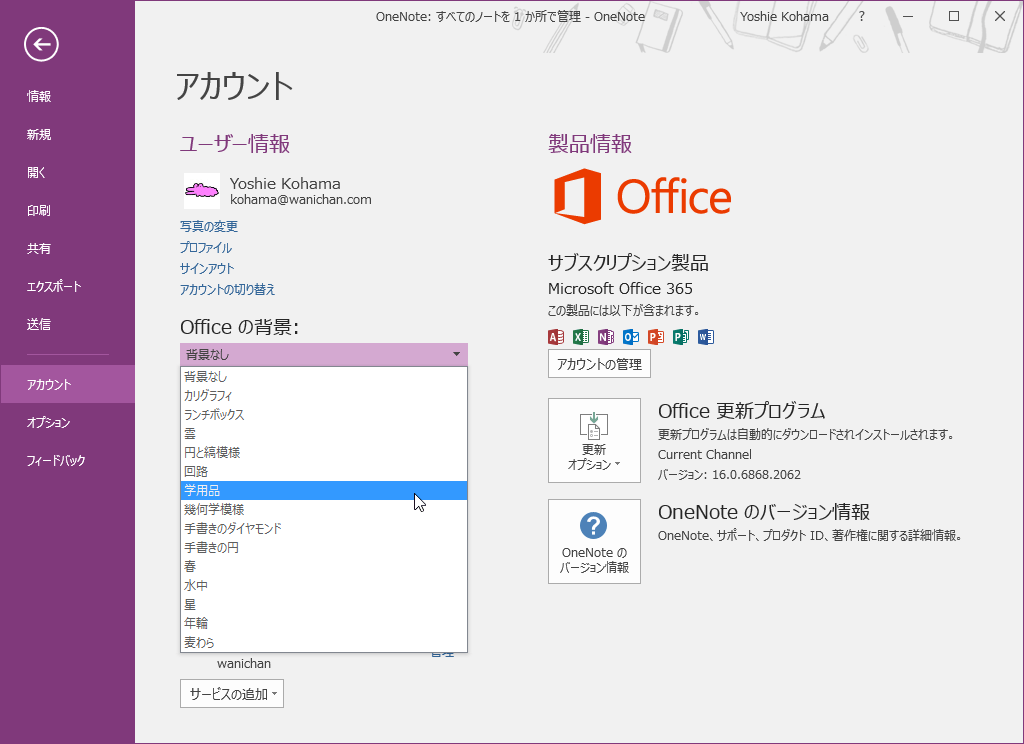Image resolution: width=1024 pixels, height=744 pixels.
Task: Open 情報 in the sidebar
Action: coord(67,97)
